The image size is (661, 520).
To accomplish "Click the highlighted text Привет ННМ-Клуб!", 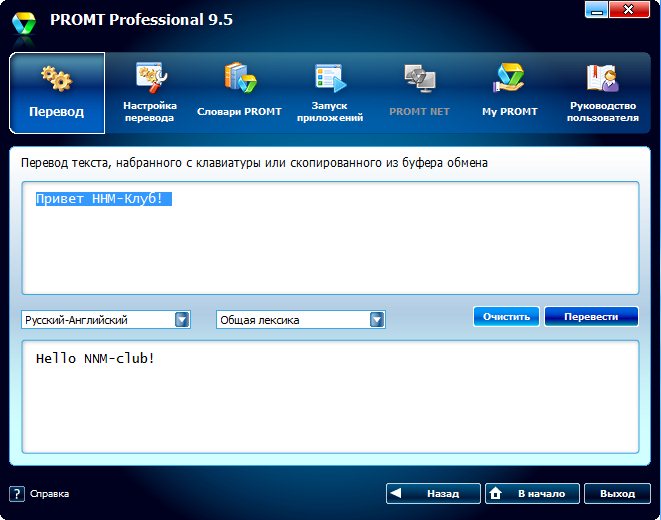I will 104,198.
